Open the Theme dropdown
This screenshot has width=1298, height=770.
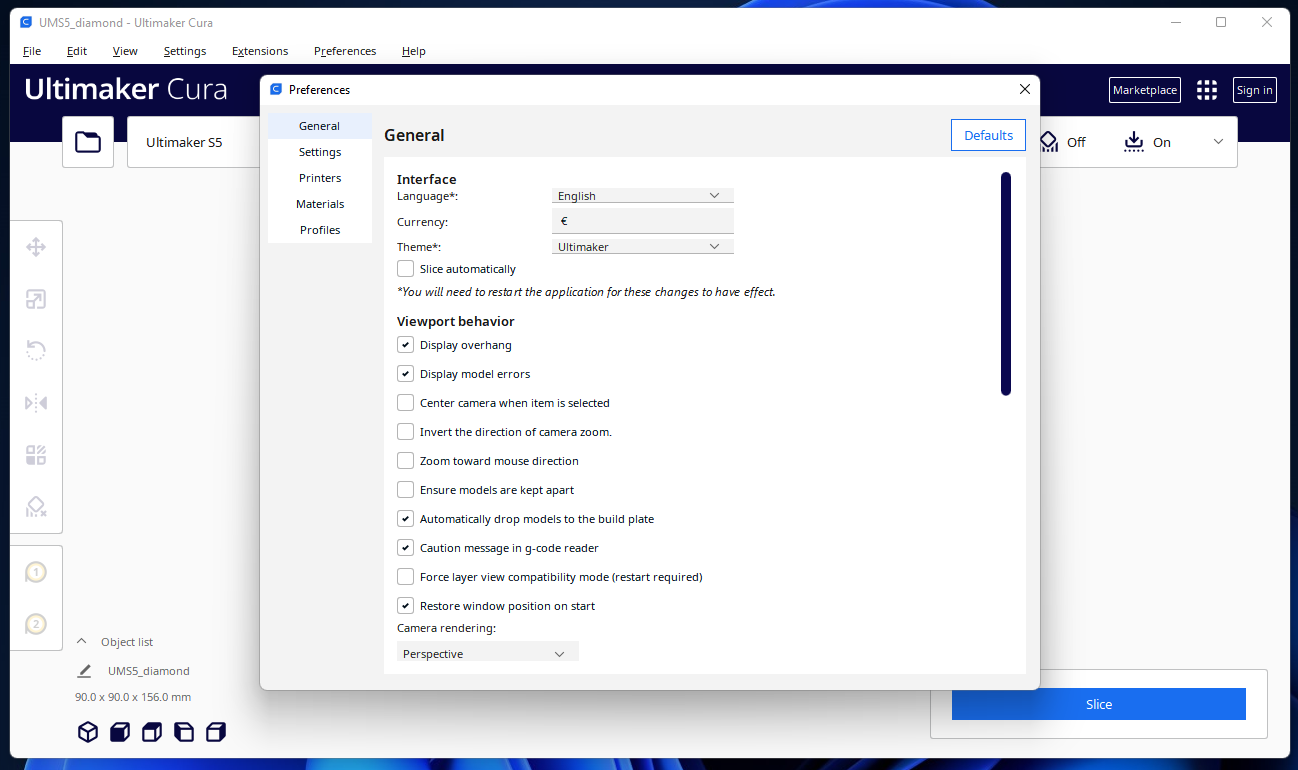tap(643, 246)
